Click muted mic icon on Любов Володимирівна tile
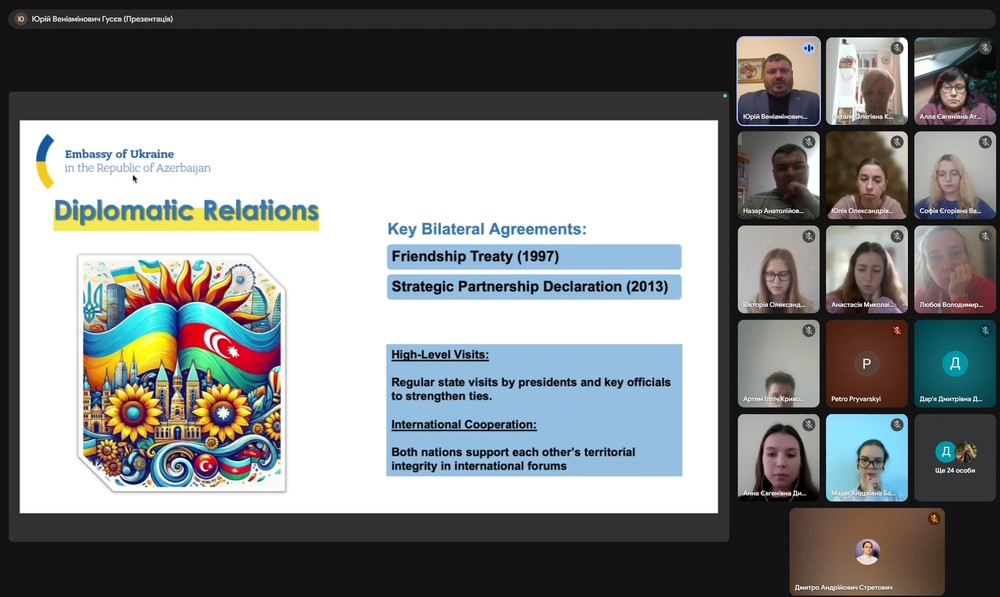Screen dimensions: 1000x597 (985, 237)
